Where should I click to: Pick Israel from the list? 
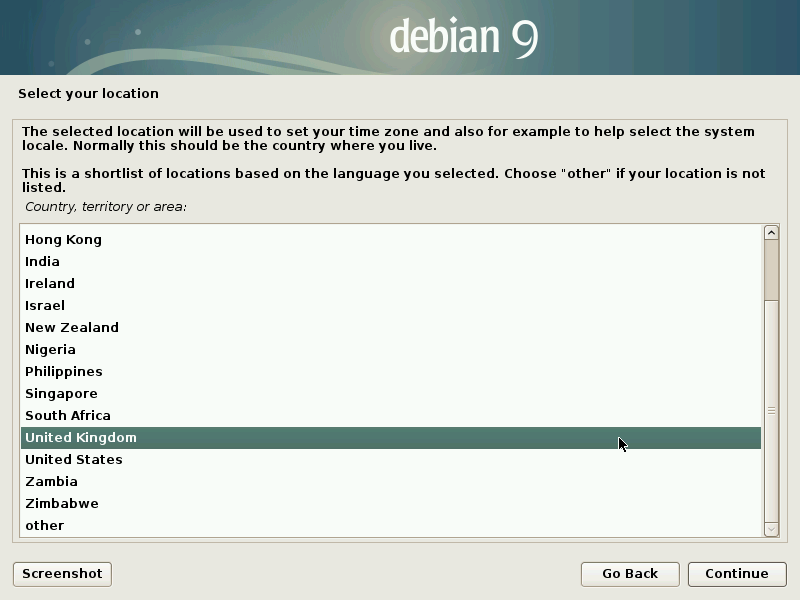pos(391,306)
